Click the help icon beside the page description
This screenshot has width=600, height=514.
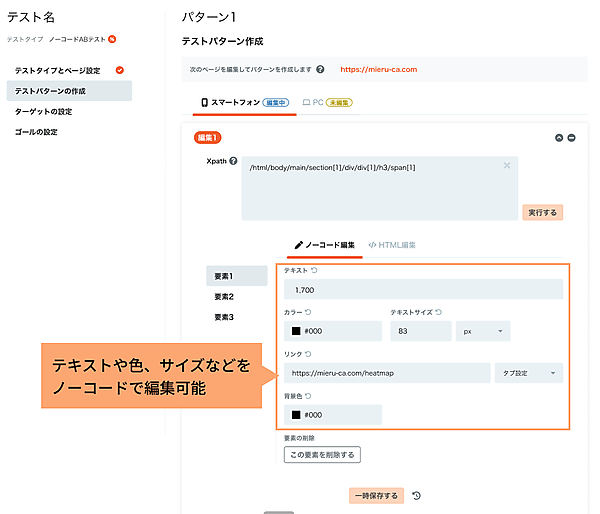[320, 70]
